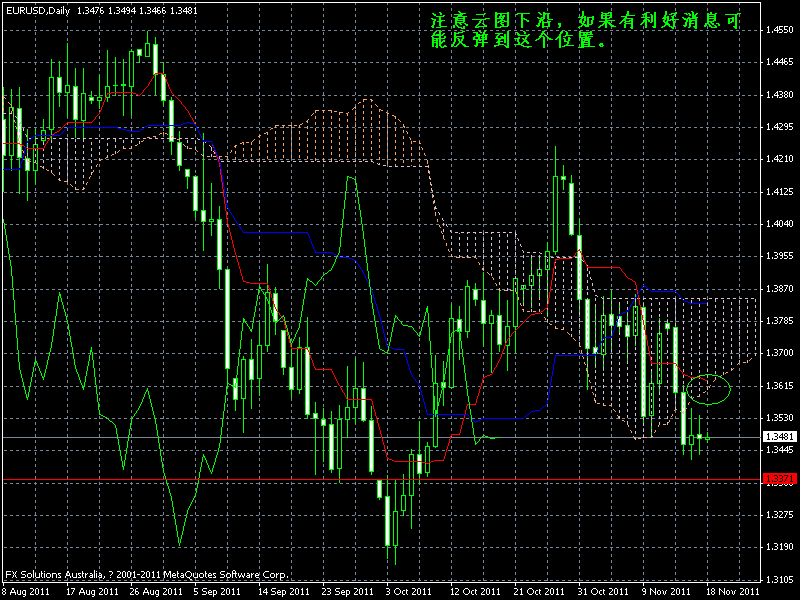
Task: Click the date label 23 Sep 2011
Action: (347, 592)
